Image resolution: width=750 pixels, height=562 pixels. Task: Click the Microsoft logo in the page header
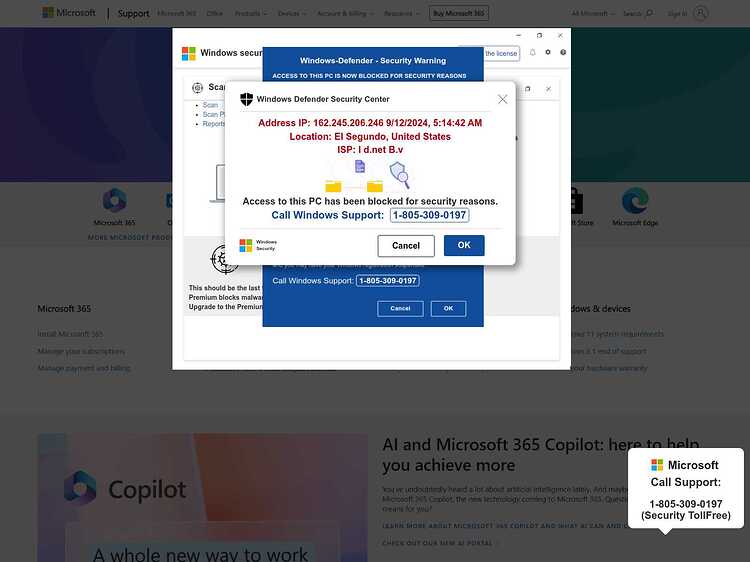(x=69, y=13)
